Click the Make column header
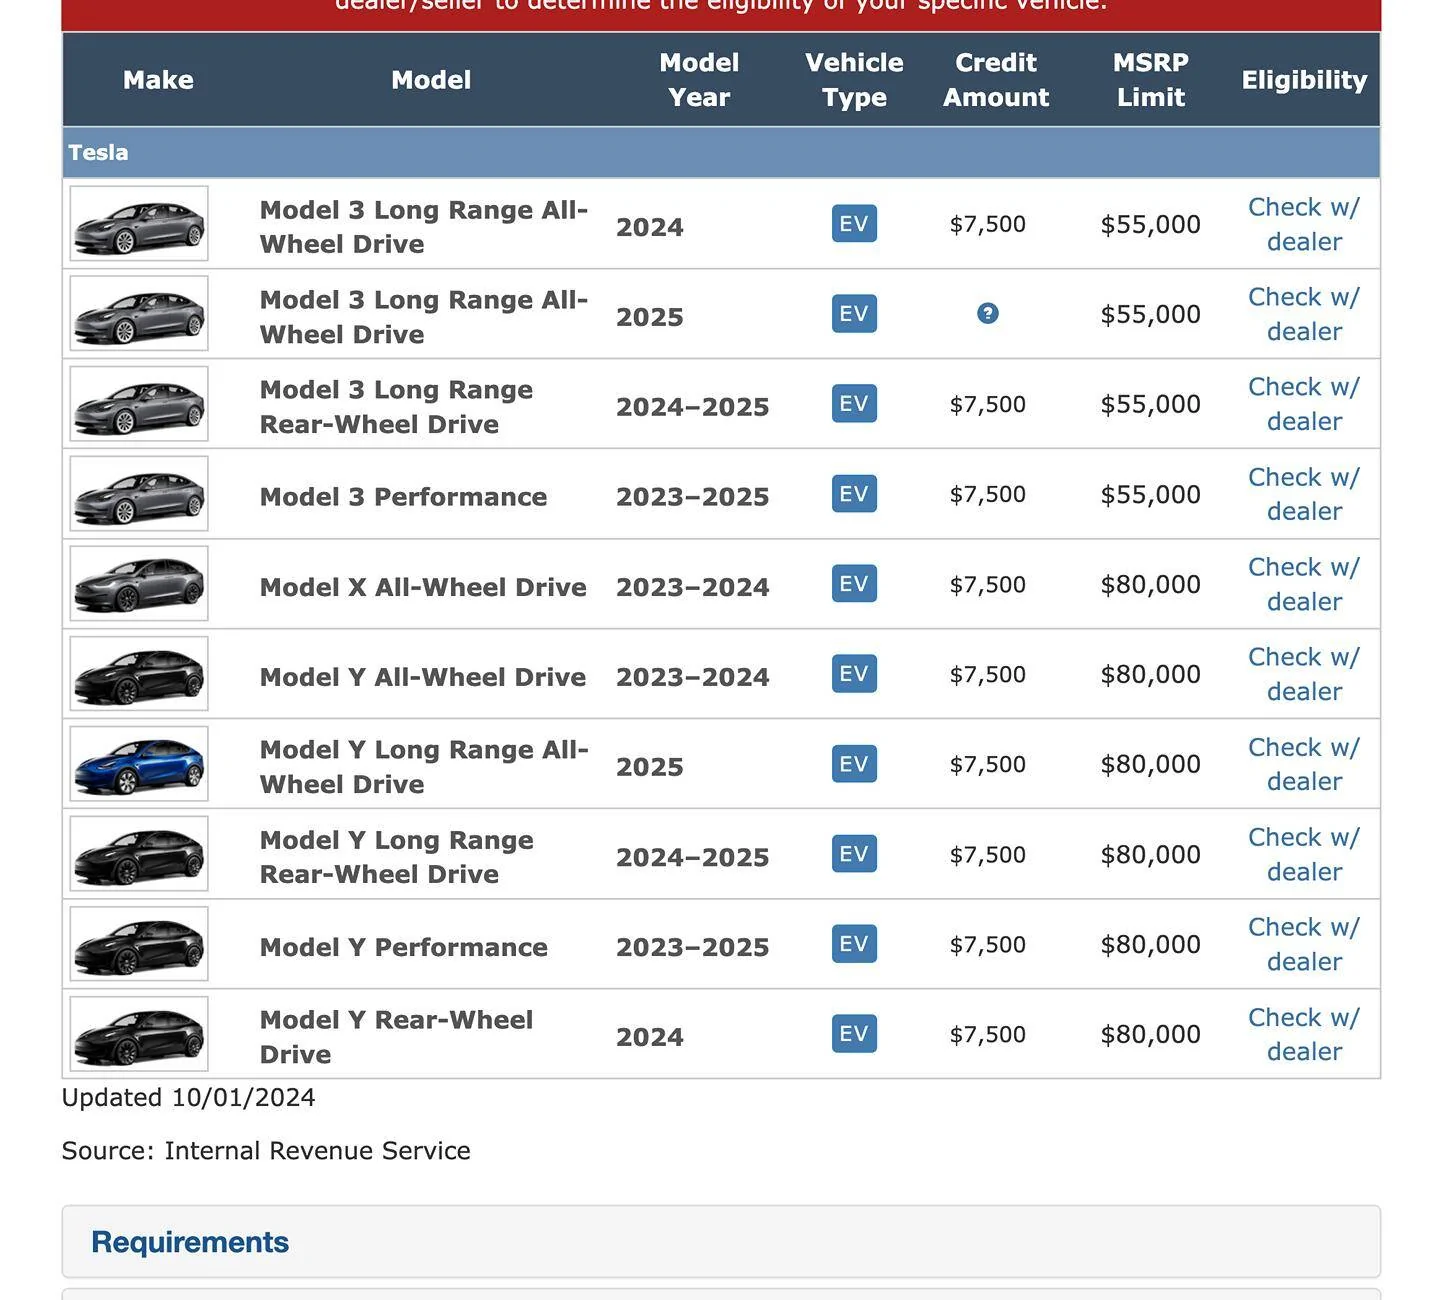 pos(158,80)
